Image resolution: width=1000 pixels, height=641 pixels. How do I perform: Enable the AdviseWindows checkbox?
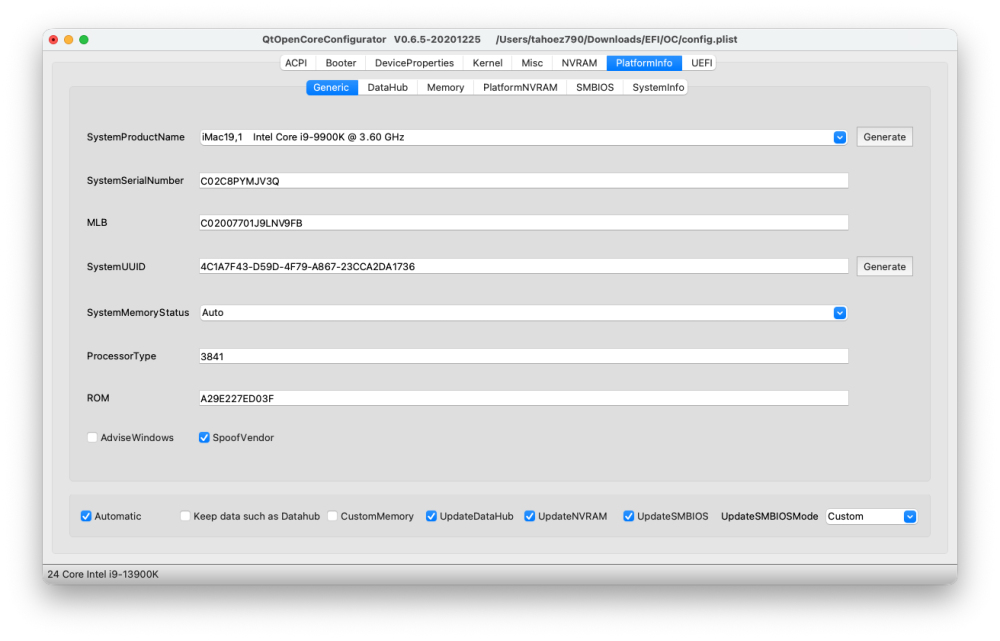pos(92,438)
